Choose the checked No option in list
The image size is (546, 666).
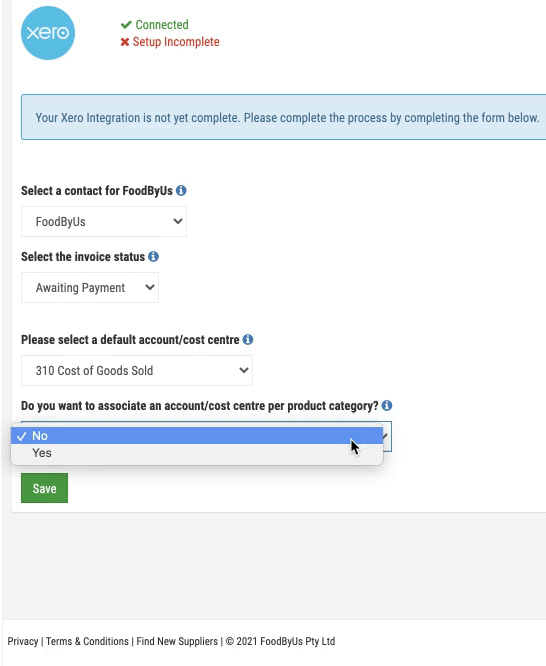click(197, 436)
